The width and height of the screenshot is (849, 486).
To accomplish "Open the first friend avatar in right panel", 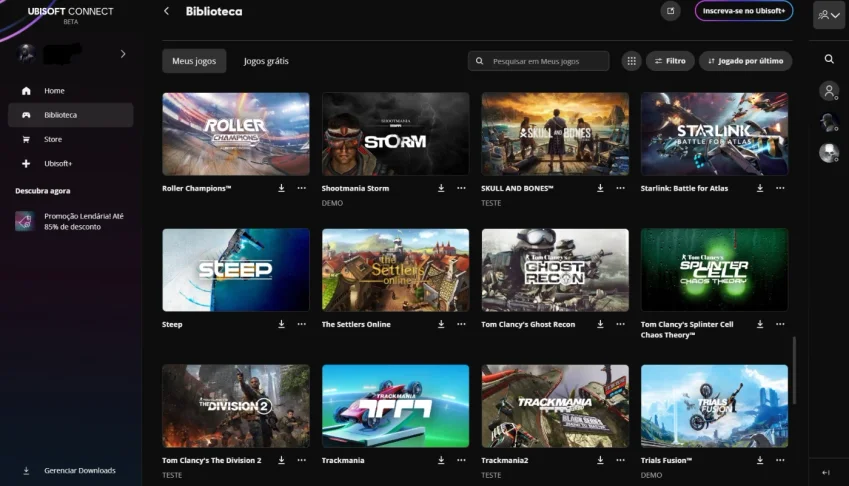I will click(829, 91).
